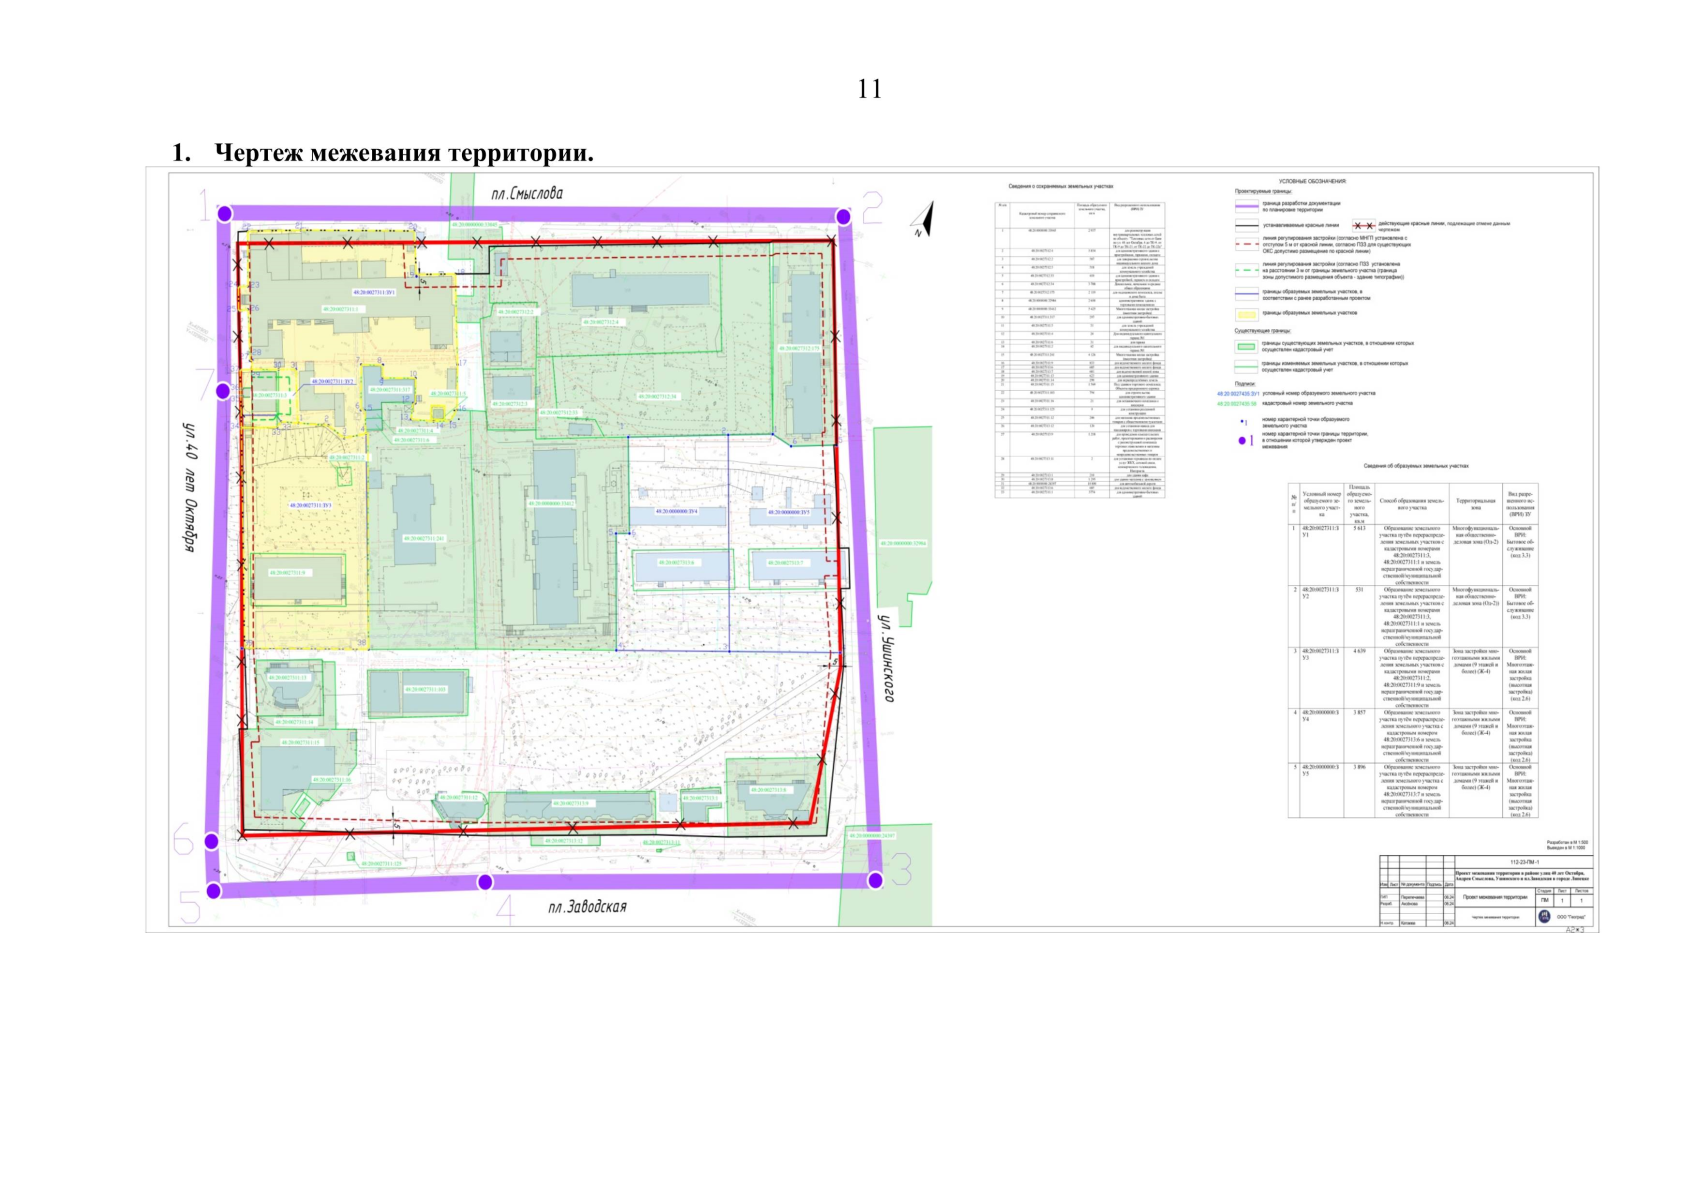The image size is (1697, 1200).
Task: Click the green existing-parcels legend swatch
Action: (1245, 346)
